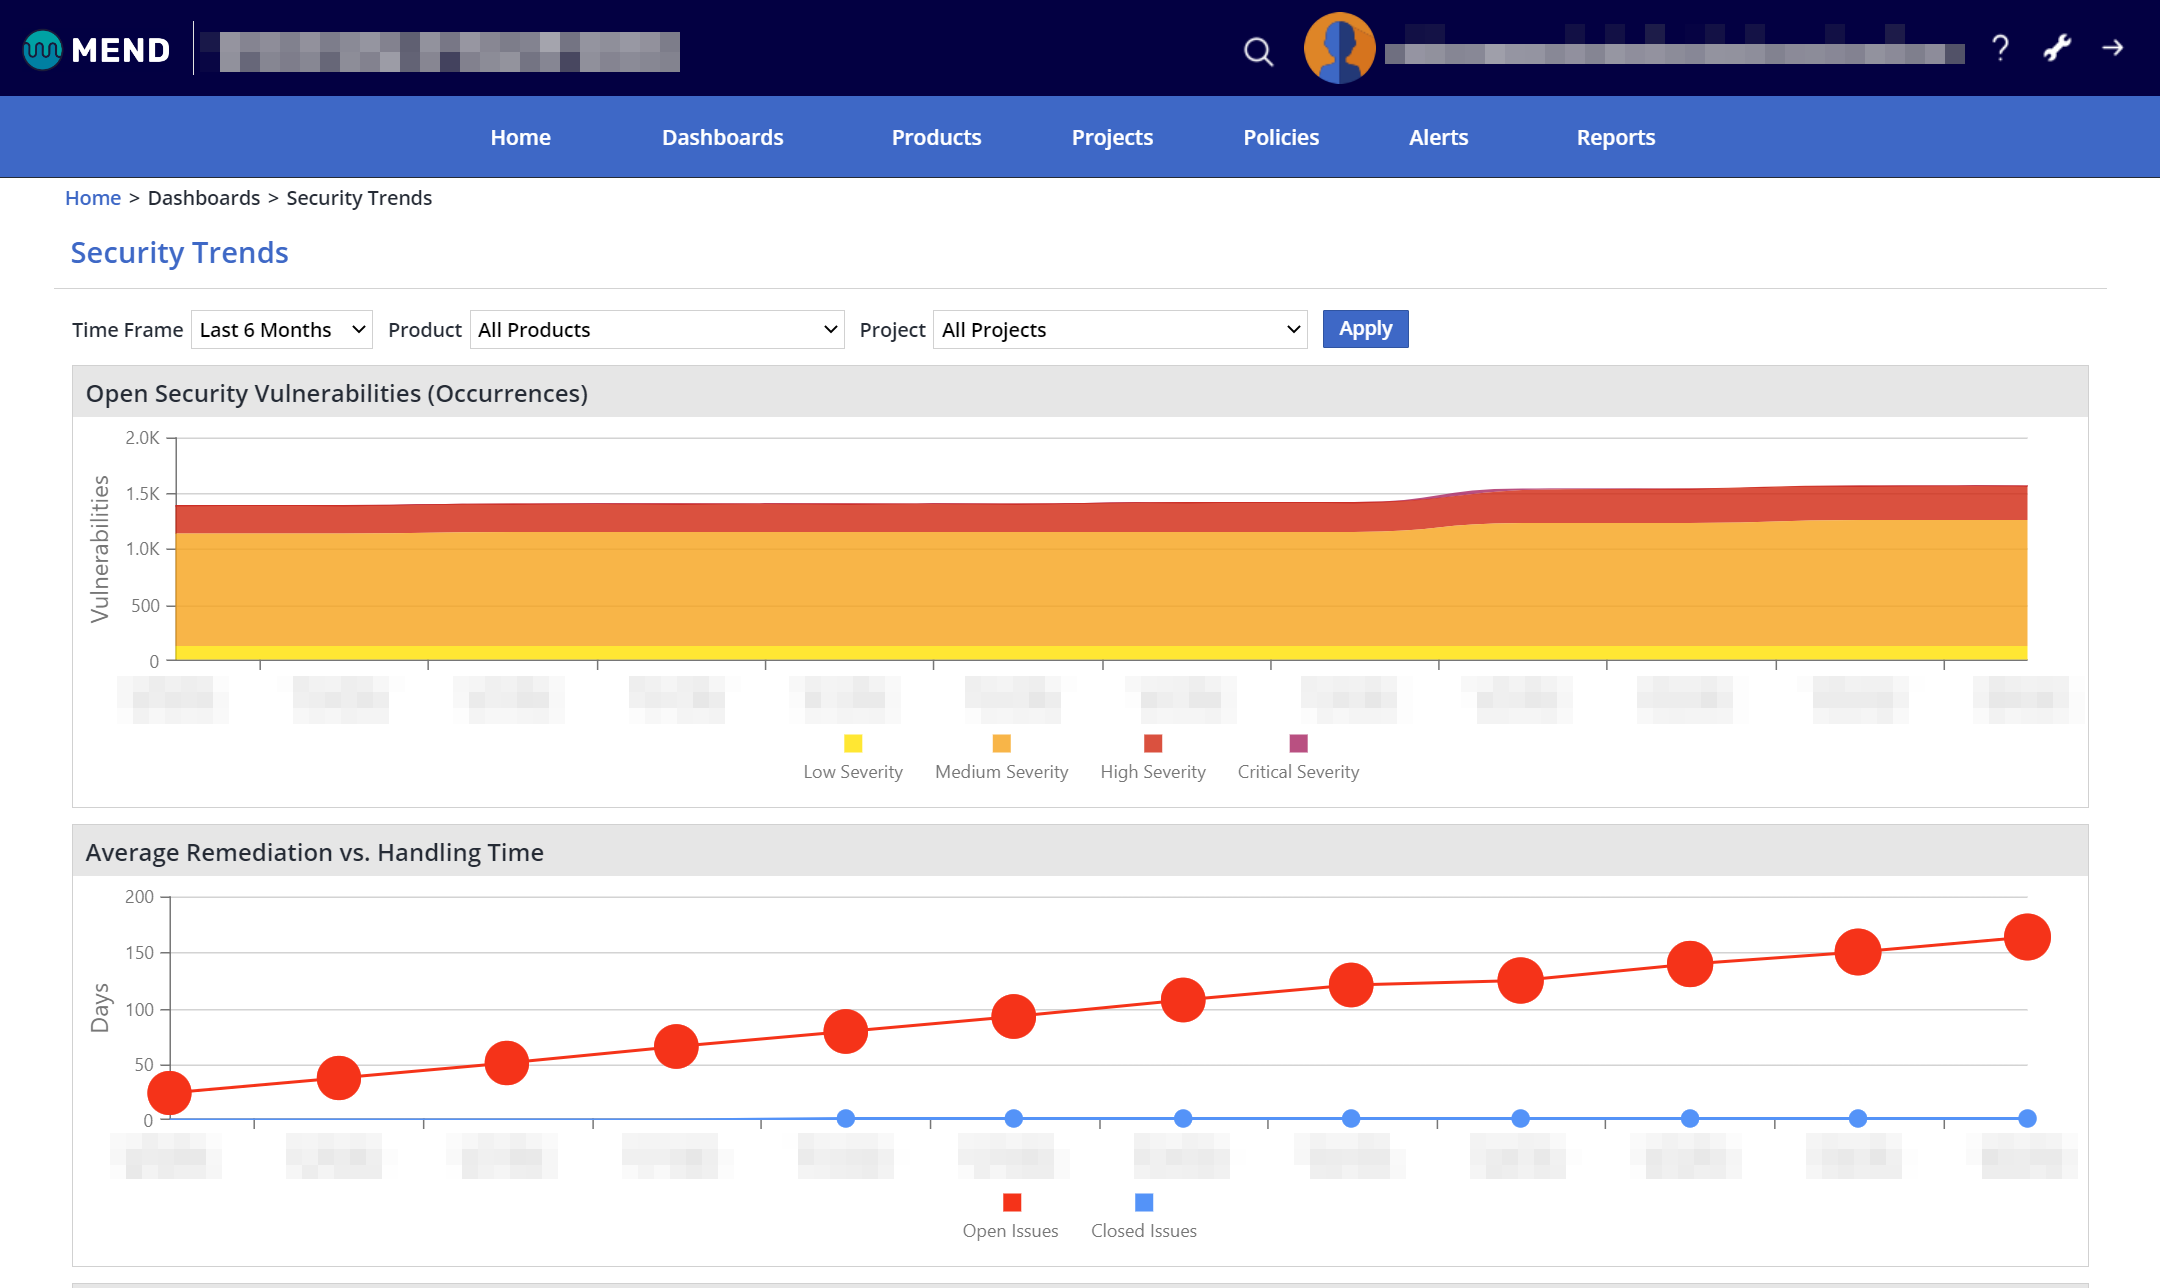Viewport: 2160px width, 1288px height.
Task: Click the Medium Severity color swatch
Action: point(1000,744)
